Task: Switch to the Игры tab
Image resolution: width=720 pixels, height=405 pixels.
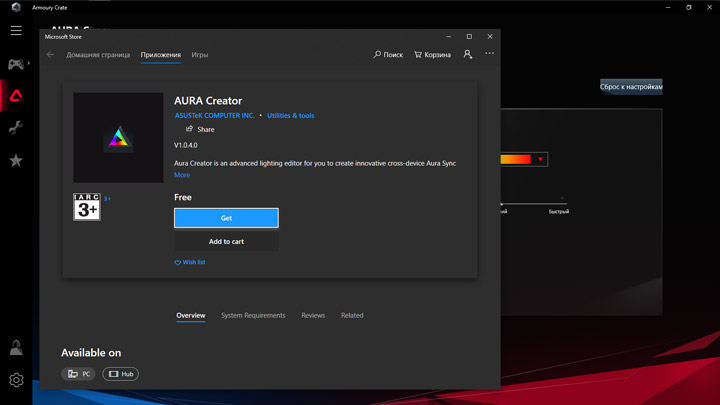Action: 200,55
